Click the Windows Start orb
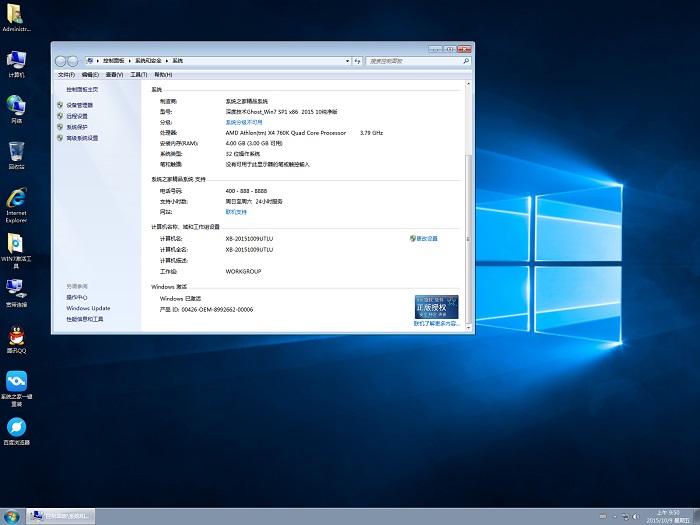Viewport: 700px width, 525px height. [12, 517]
